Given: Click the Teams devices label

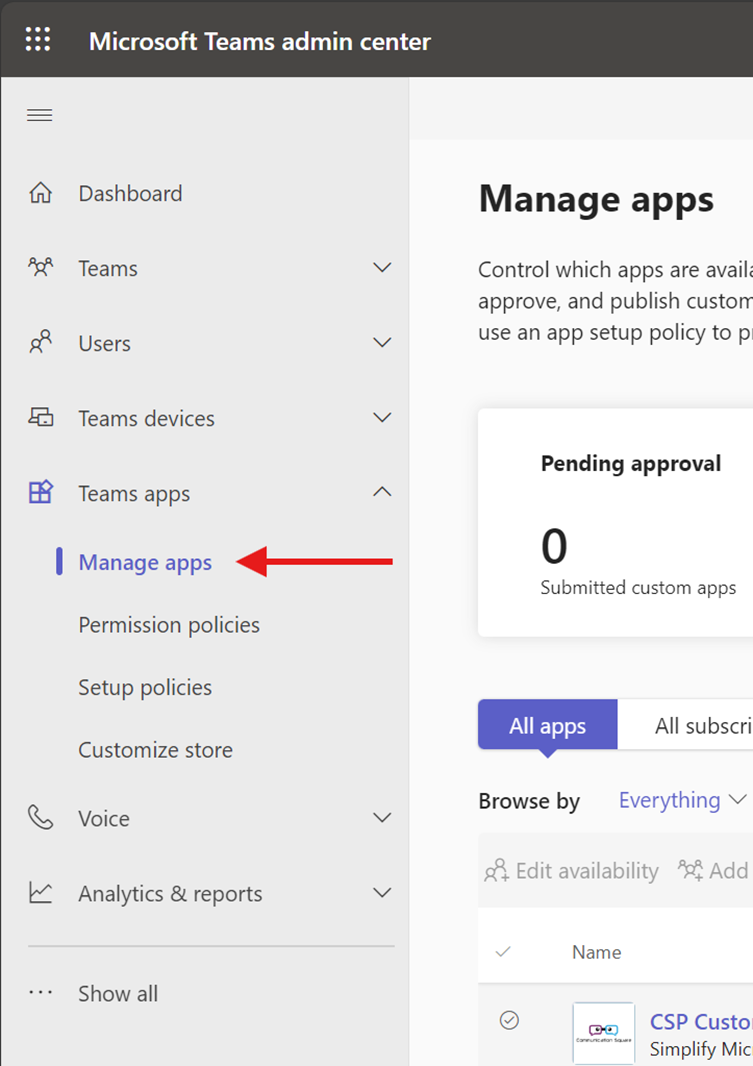Looking at the screenshot, I should [x=146, y=417].
